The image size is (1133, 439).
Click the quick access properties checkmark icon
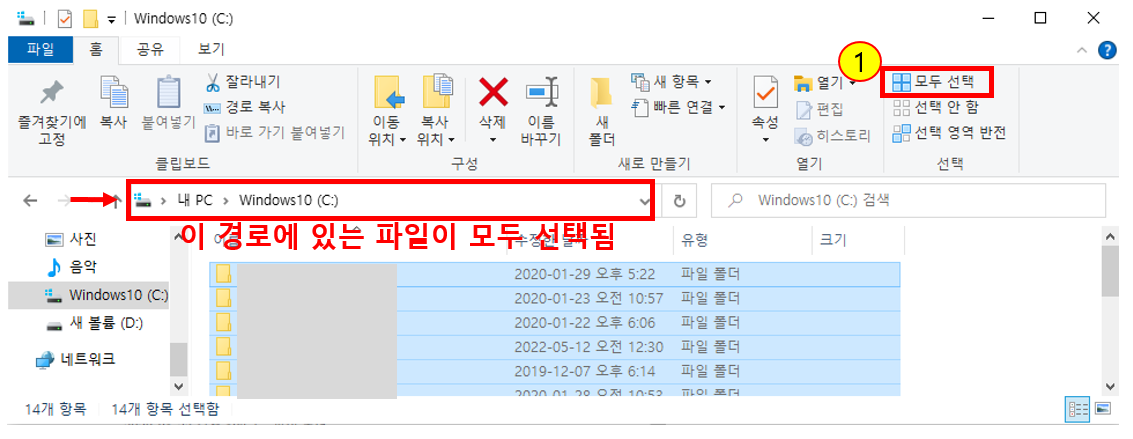tap(66, 18)
